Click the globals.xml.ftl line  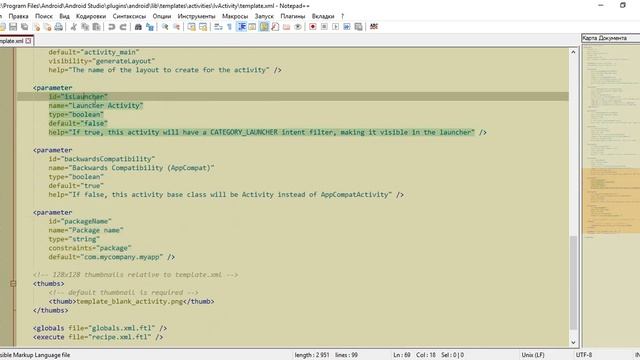tap(100, 328)
